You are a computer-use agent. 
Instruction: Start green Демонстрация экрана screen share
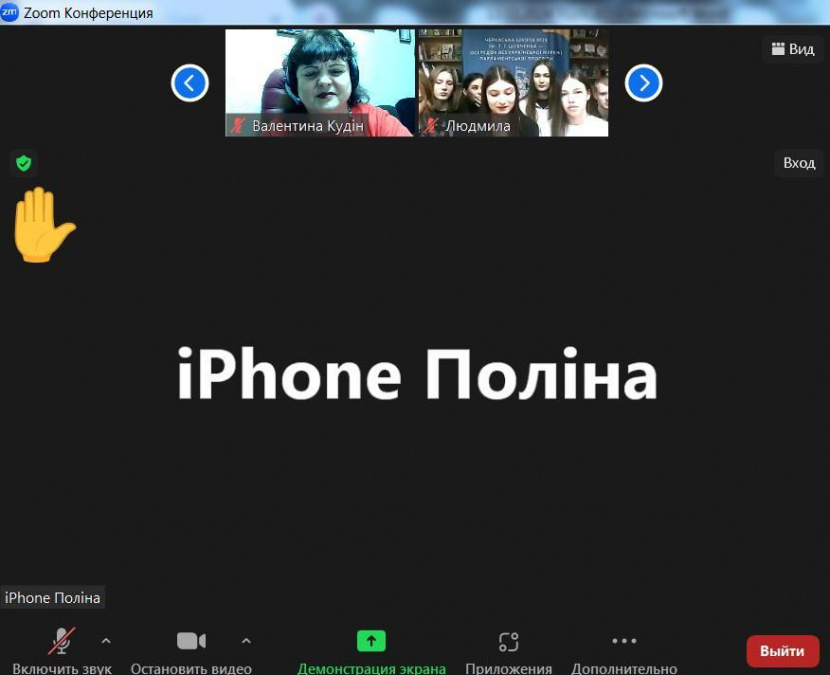pos(371,641)
